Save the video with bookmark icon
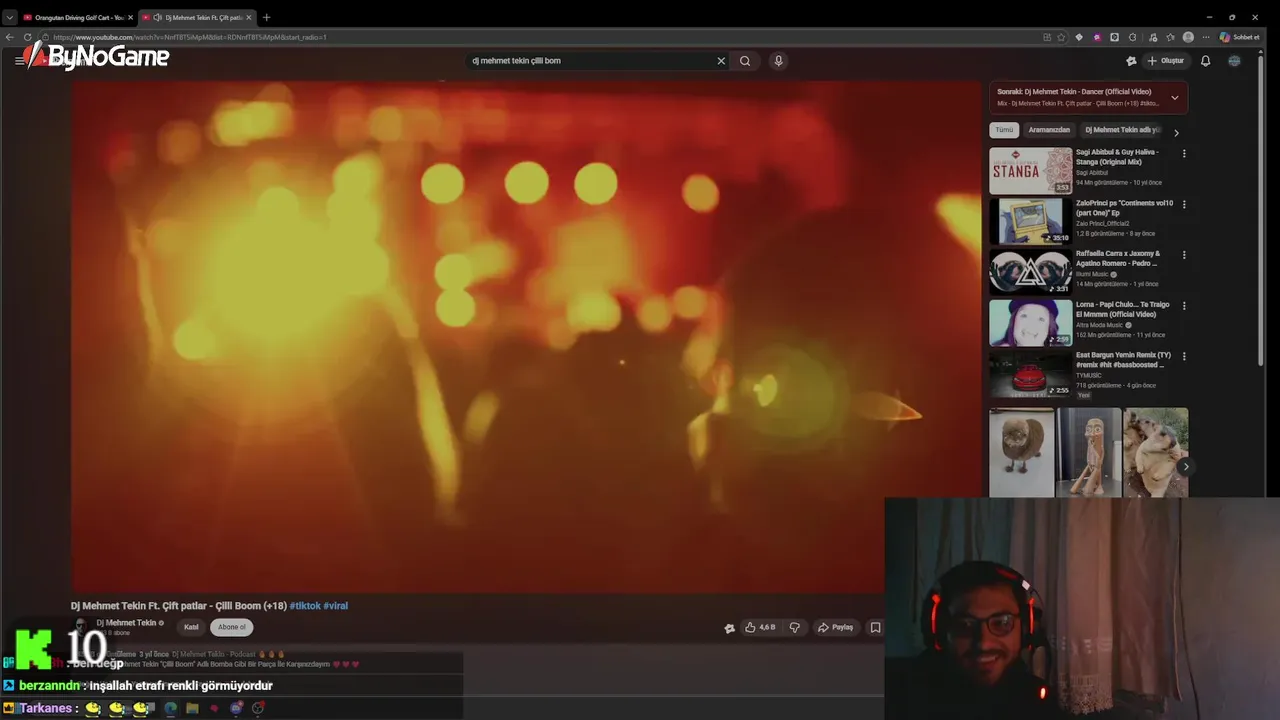The image size is (1280, 720). click(875, 627)
